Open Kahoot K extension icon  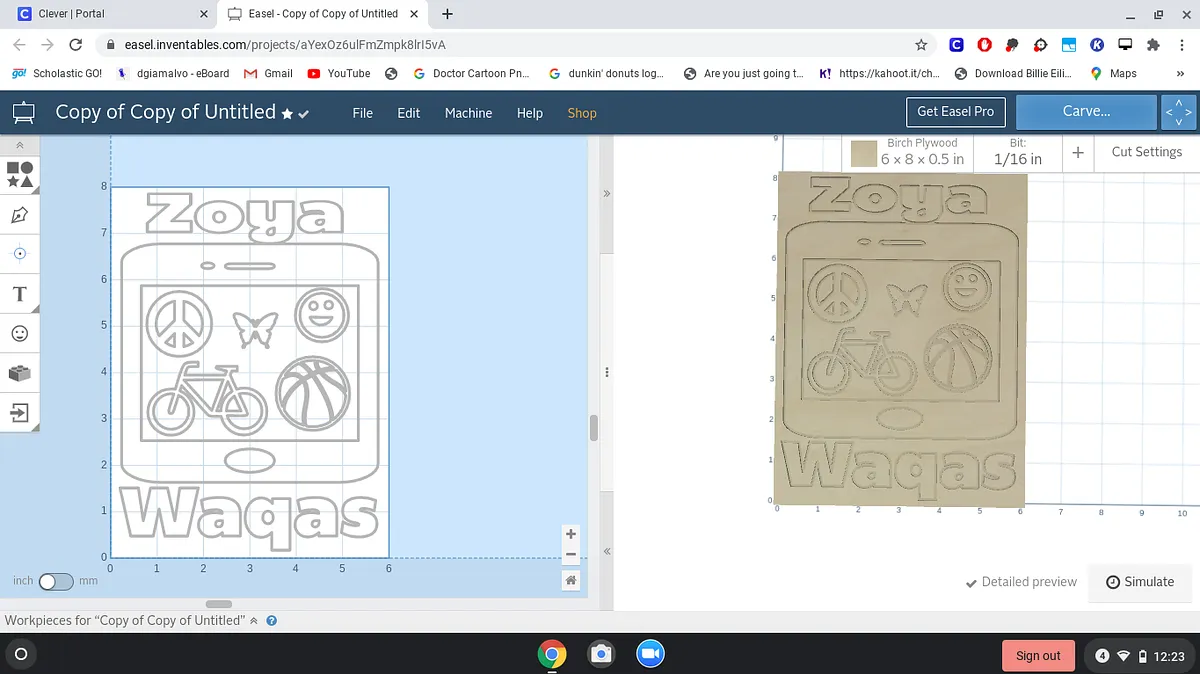coord(1096,45)
